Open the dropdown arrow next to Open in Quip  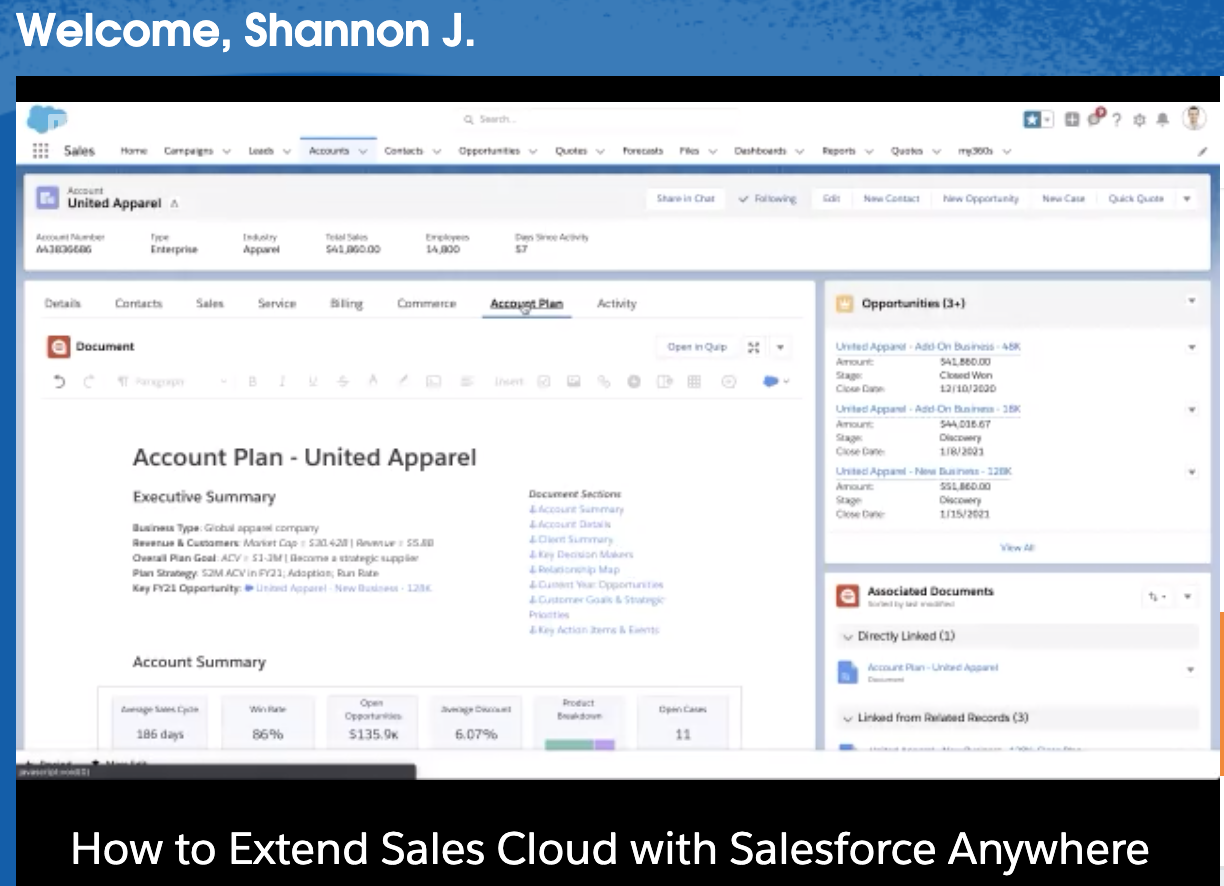point(781,347)
